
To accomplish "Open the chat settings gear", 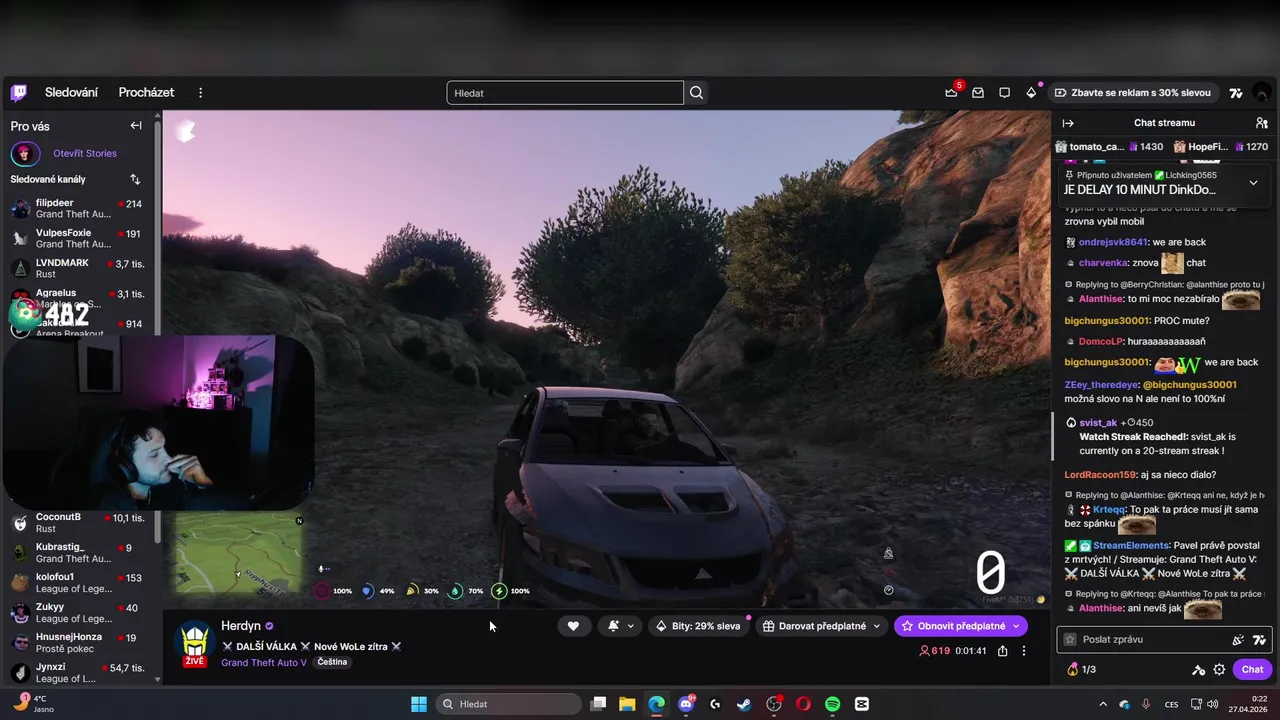I will pyautogui.click(x=1219, y=670).
